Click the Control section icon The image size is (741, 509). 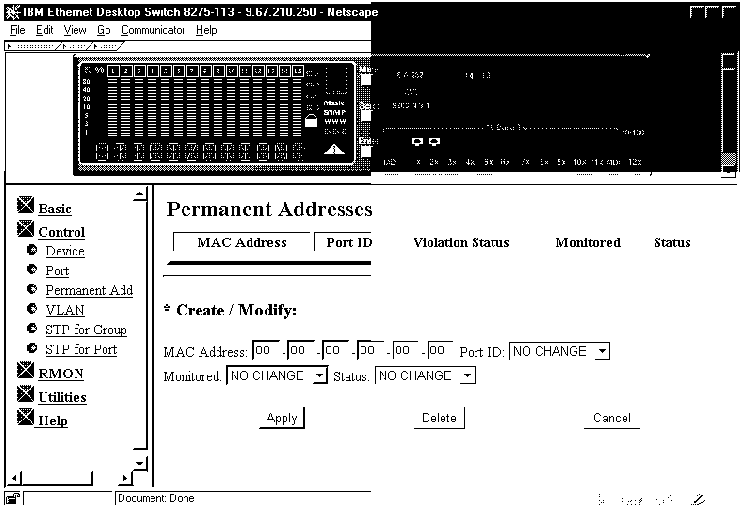pyautogui.click(x=27, y=230)
